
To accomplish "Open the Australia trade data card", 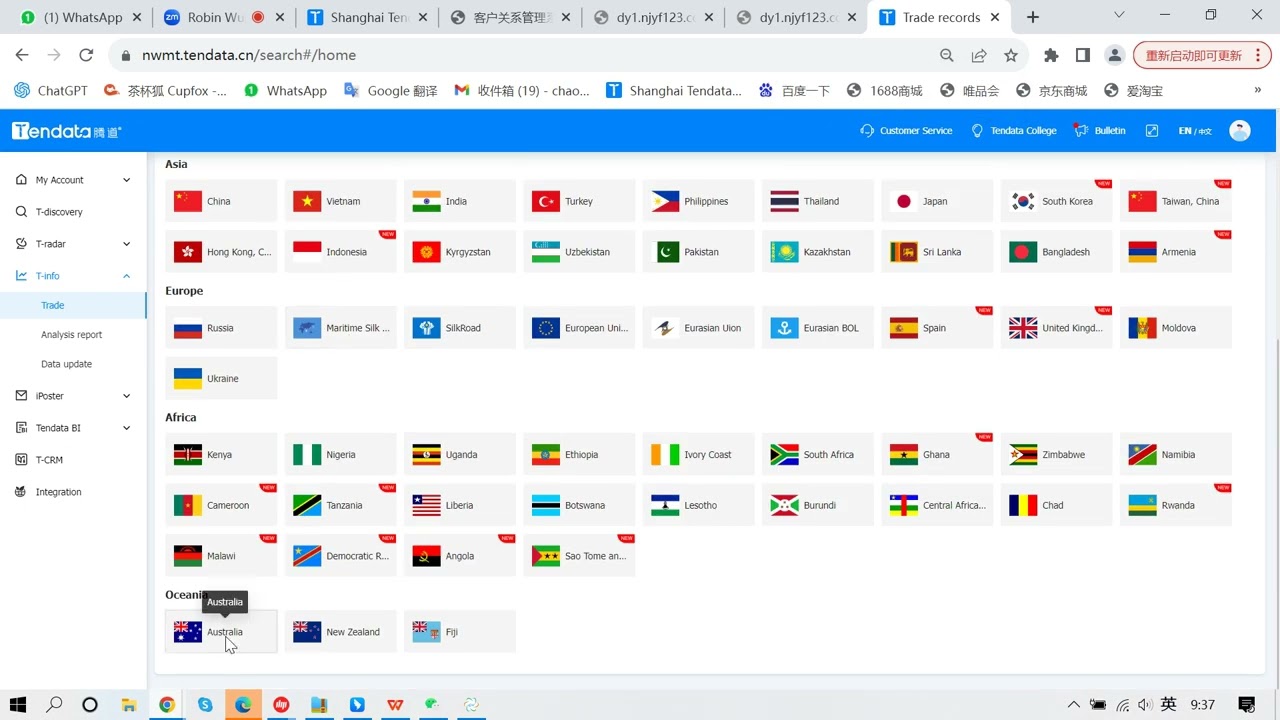I will (x=221, y=632).
